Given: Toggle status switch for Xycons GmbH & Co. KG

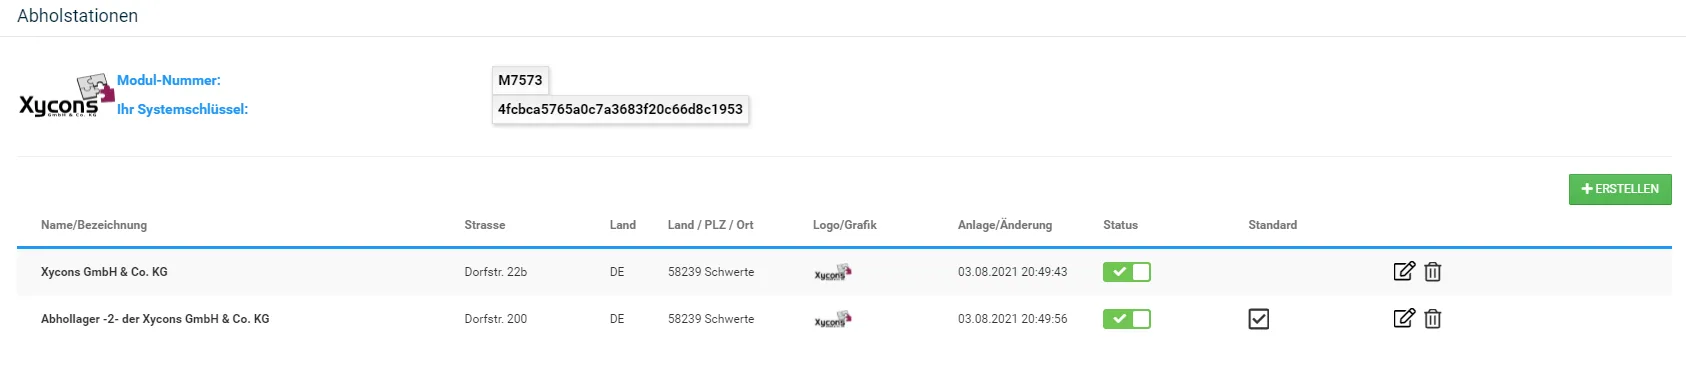Looking at the screenshot, I should click(1127, 272).
